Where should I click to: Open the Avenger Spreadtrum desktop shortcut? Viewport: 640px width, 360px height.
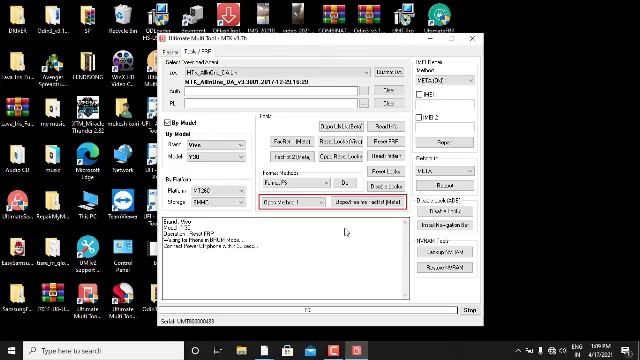(x=52, y=69)
